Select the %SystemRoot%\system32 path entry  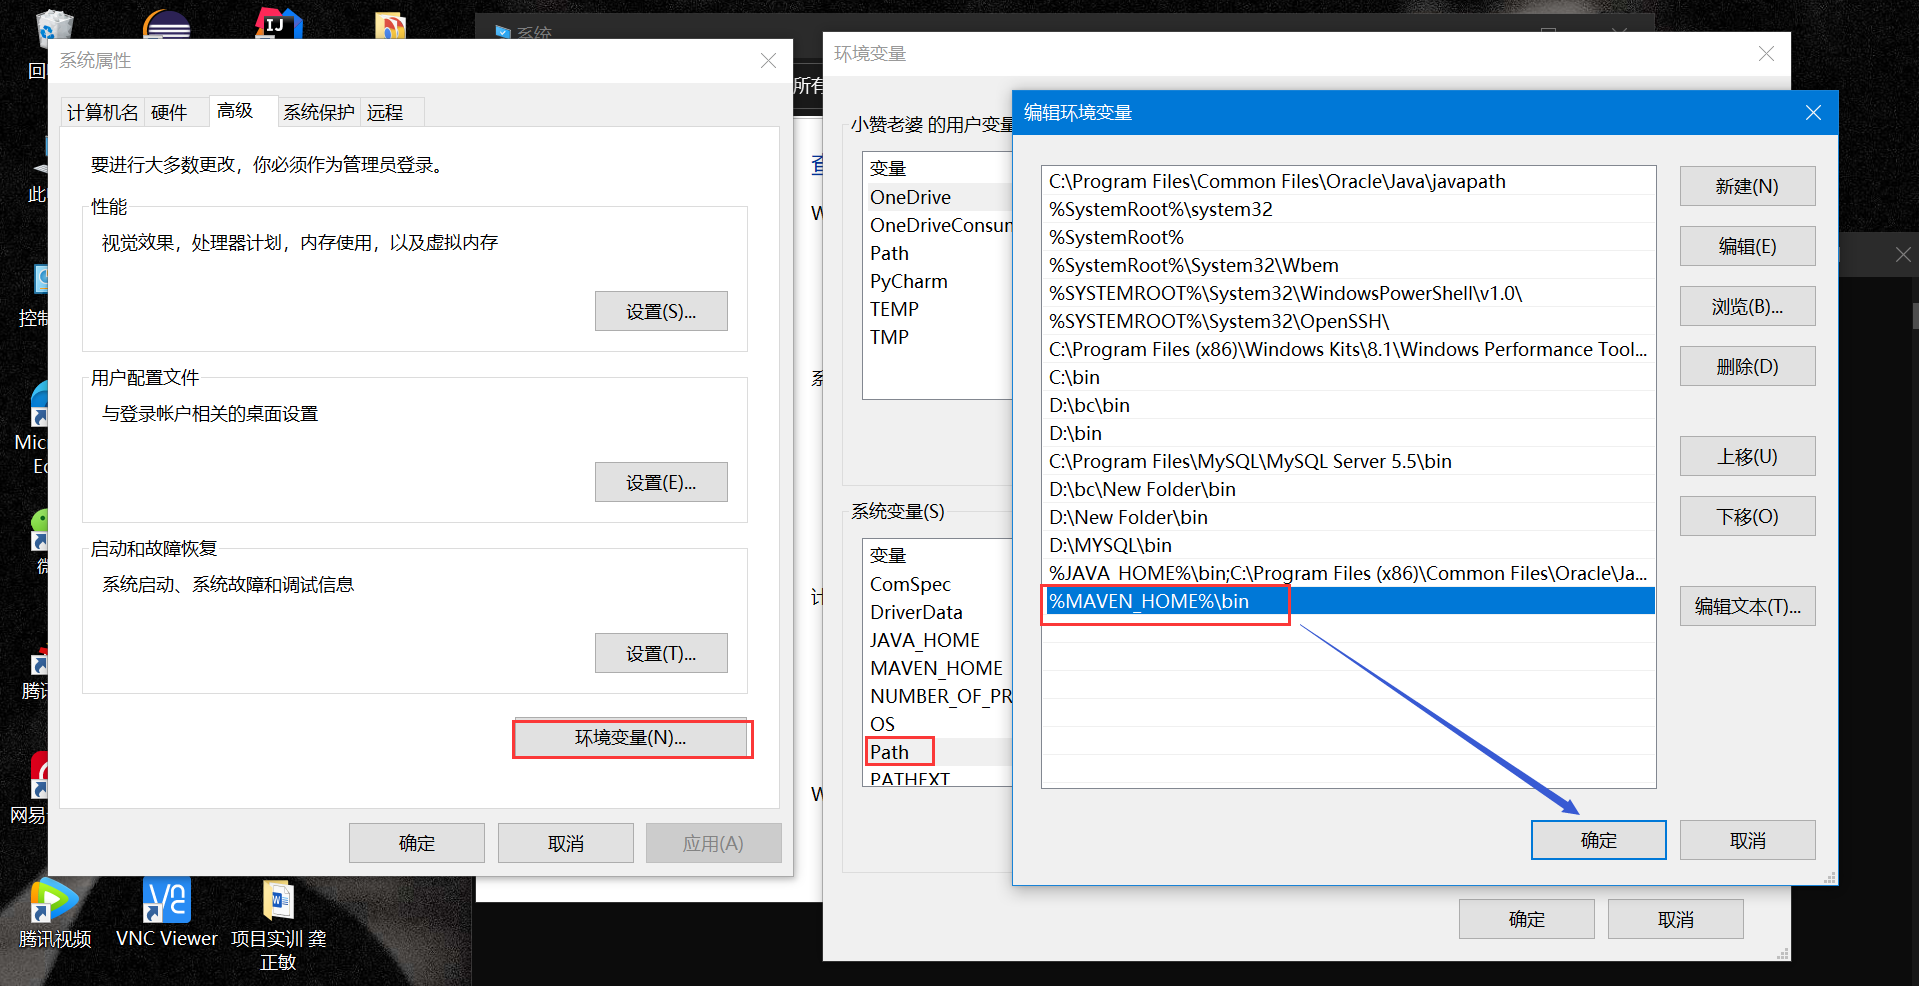click(1348, 209)
